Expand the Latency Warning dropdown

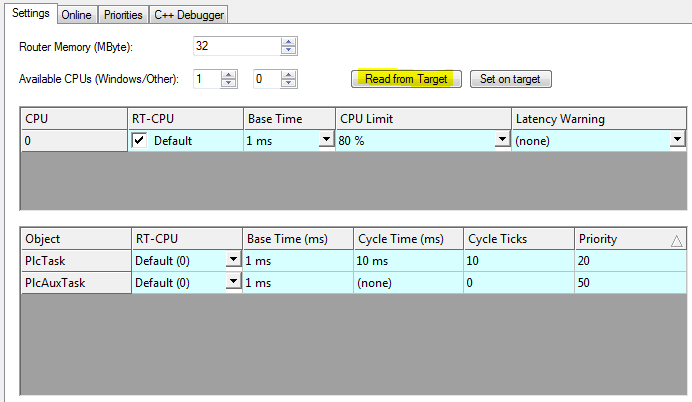(x=677, y=139)
